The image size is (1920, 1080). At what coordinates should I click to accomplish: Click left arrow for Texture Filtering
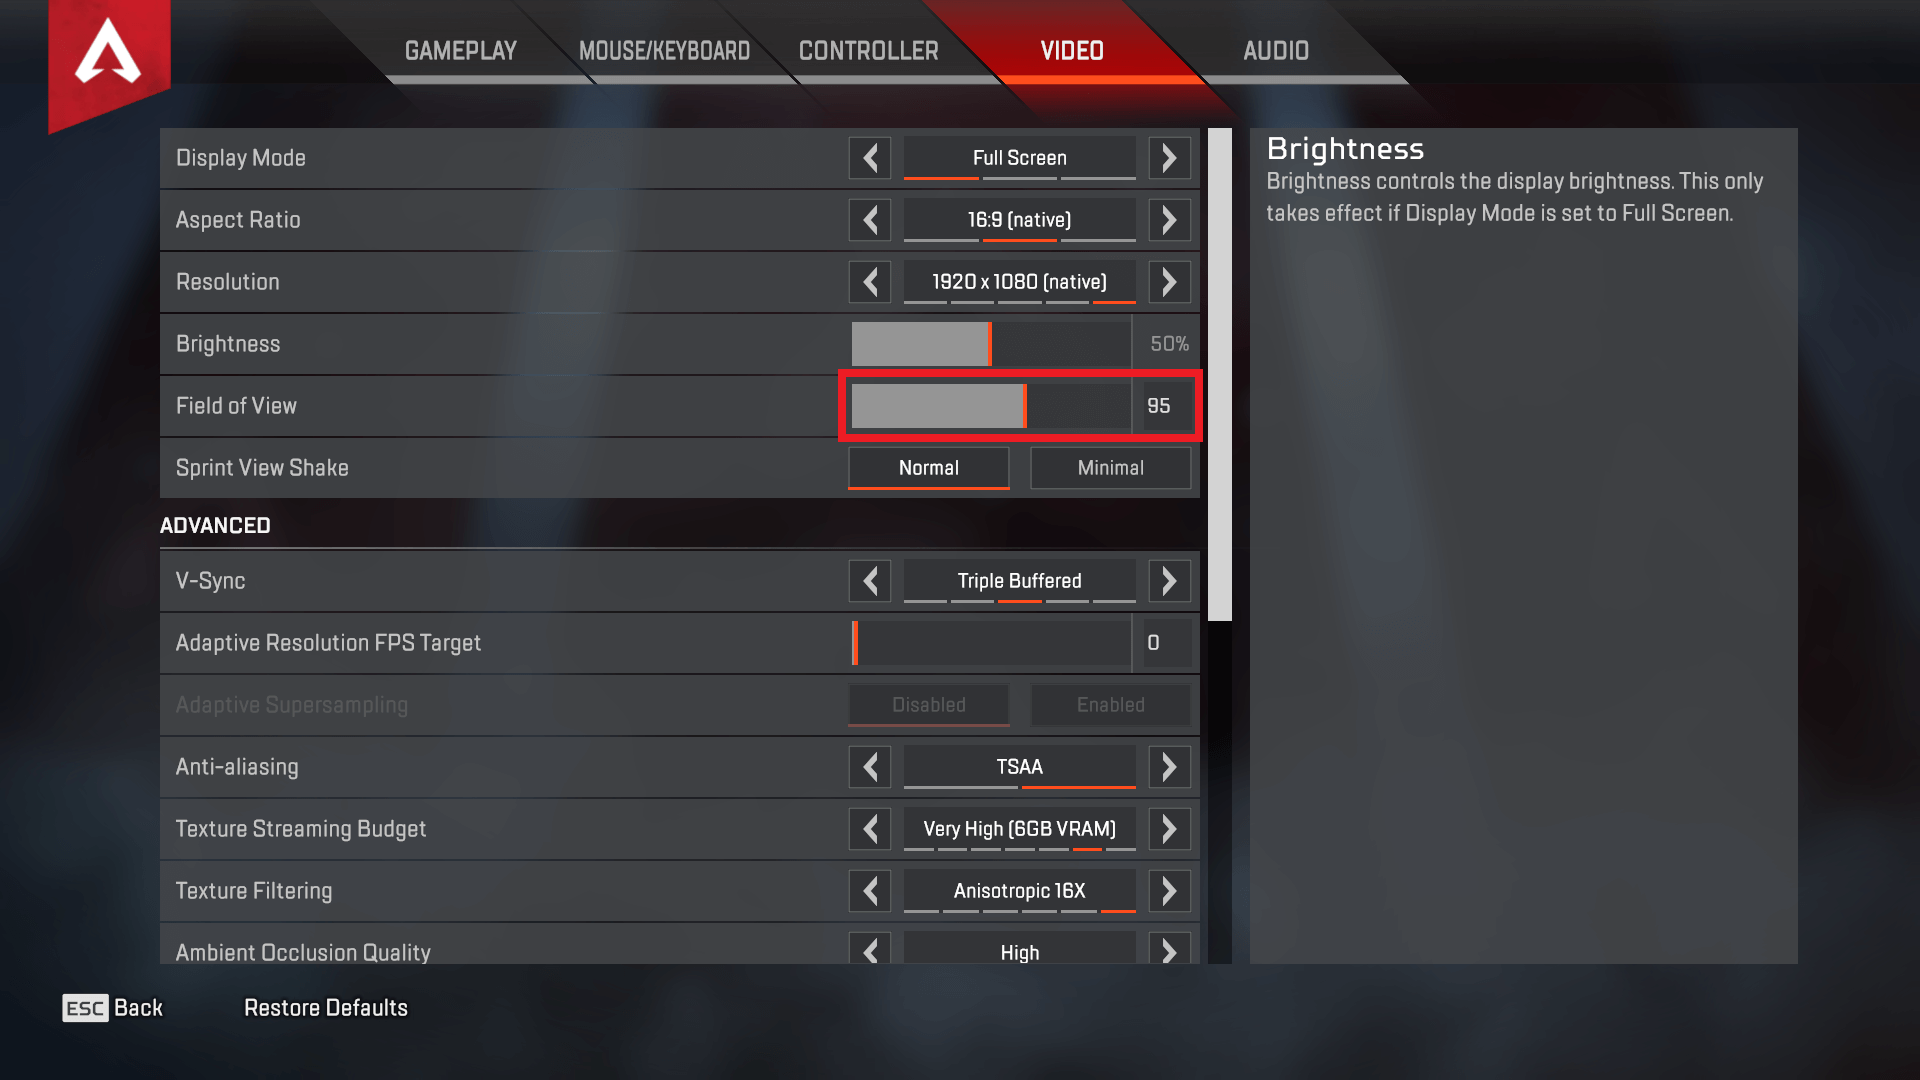coord(870,891)
